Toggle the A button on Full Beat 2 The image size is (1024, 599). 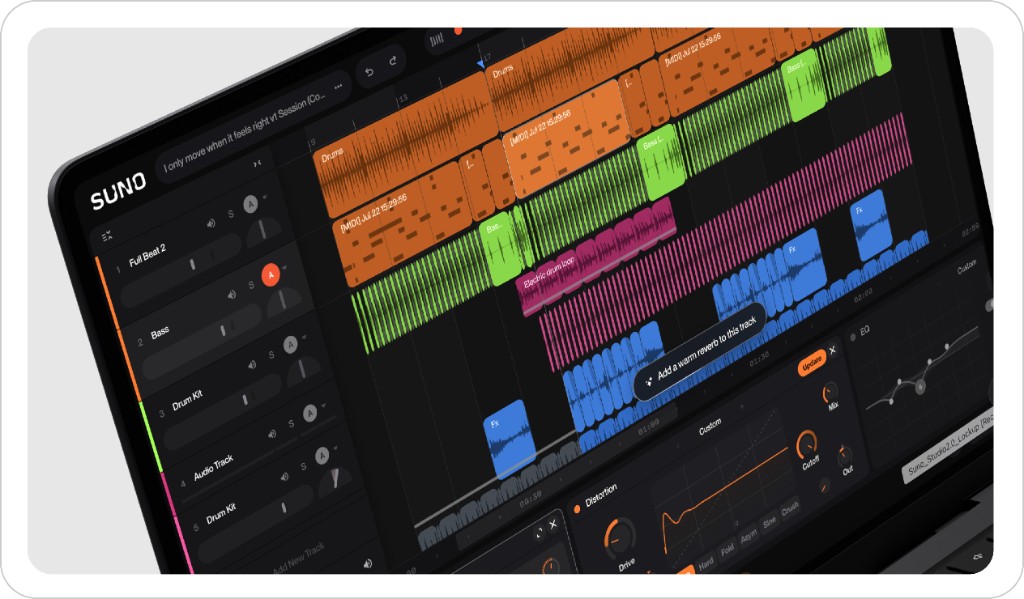click(x=251, y=204)
